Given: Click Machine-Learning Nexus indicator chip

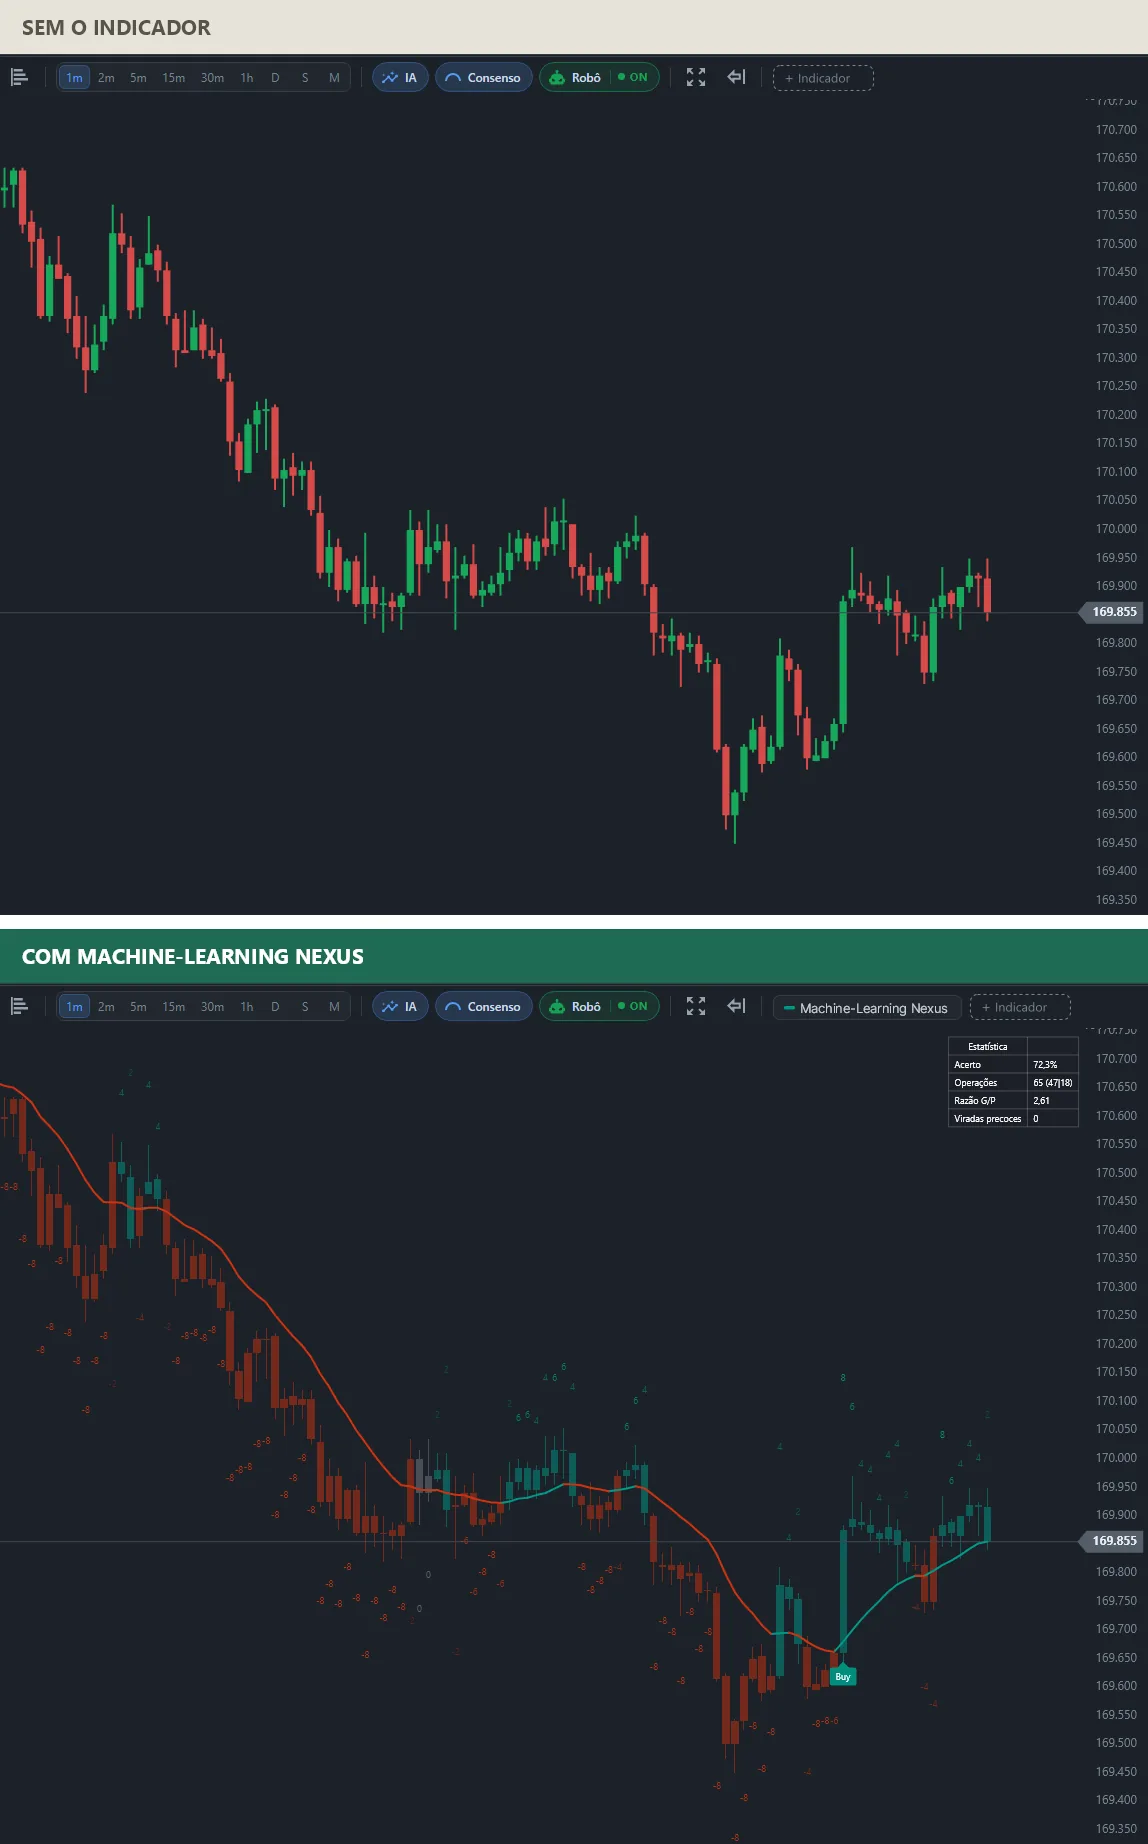Looking at the screenshot, I should tap(867, 1008).
